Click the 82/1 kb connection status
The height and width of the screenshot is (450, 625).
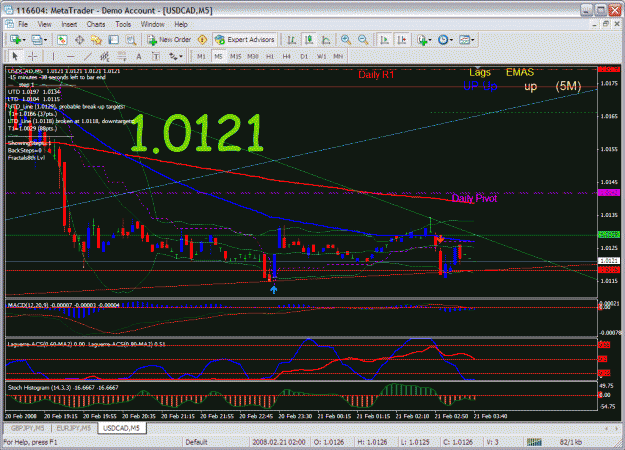click(x=570, y=442)
